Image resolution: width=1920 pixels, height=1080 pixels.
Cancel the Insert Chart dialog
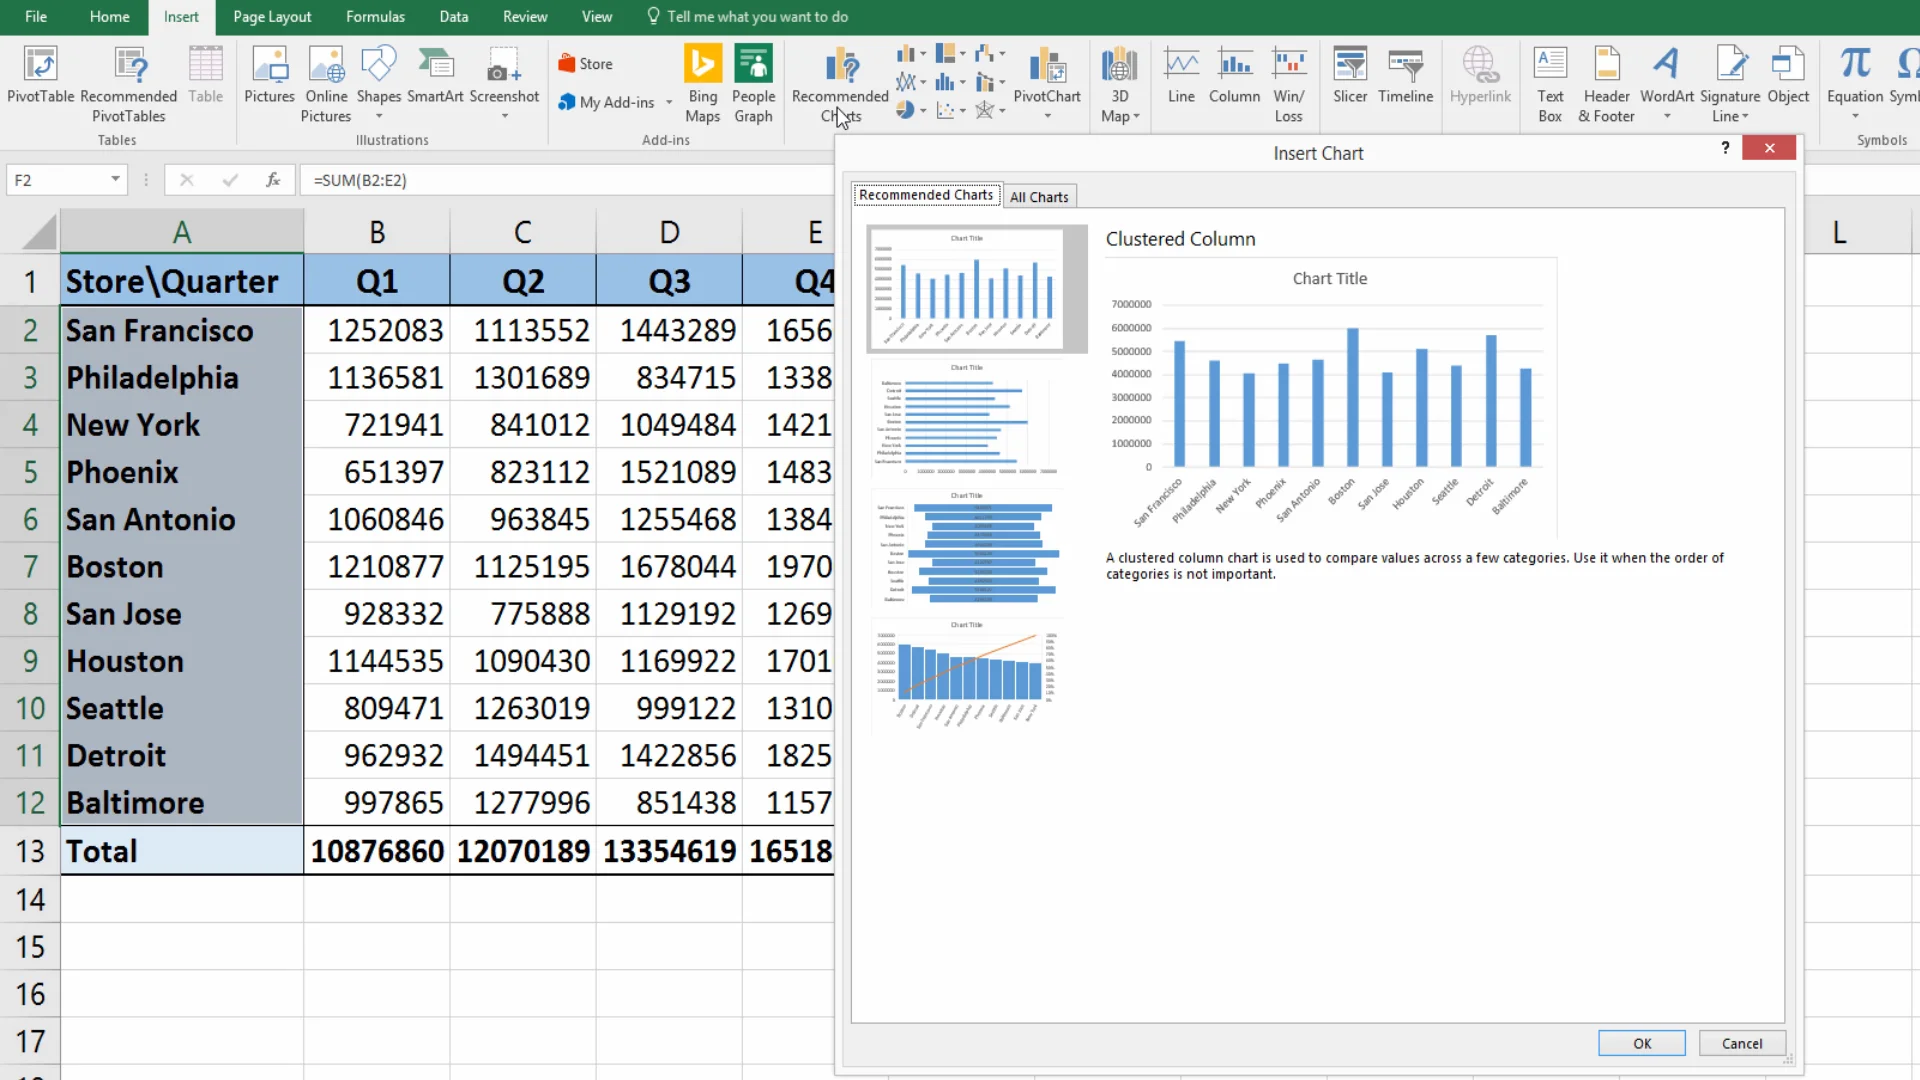[x=1741, y=1043]
